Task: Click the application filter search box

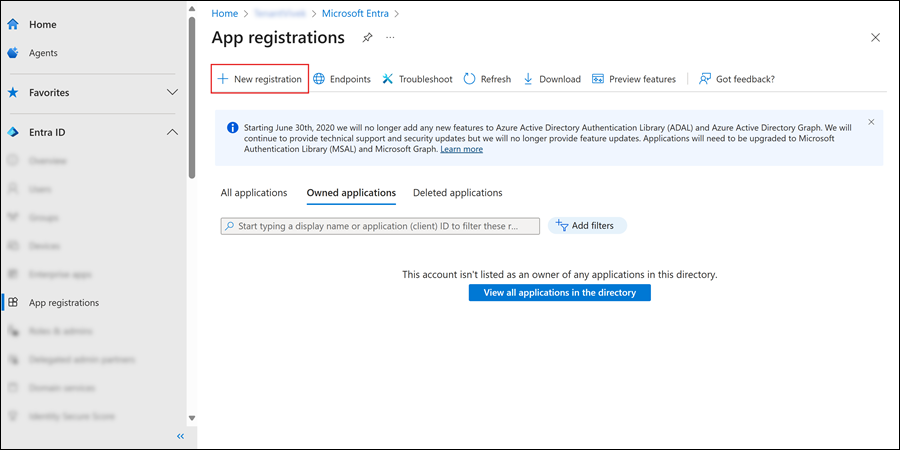Action: coord(380,226)
